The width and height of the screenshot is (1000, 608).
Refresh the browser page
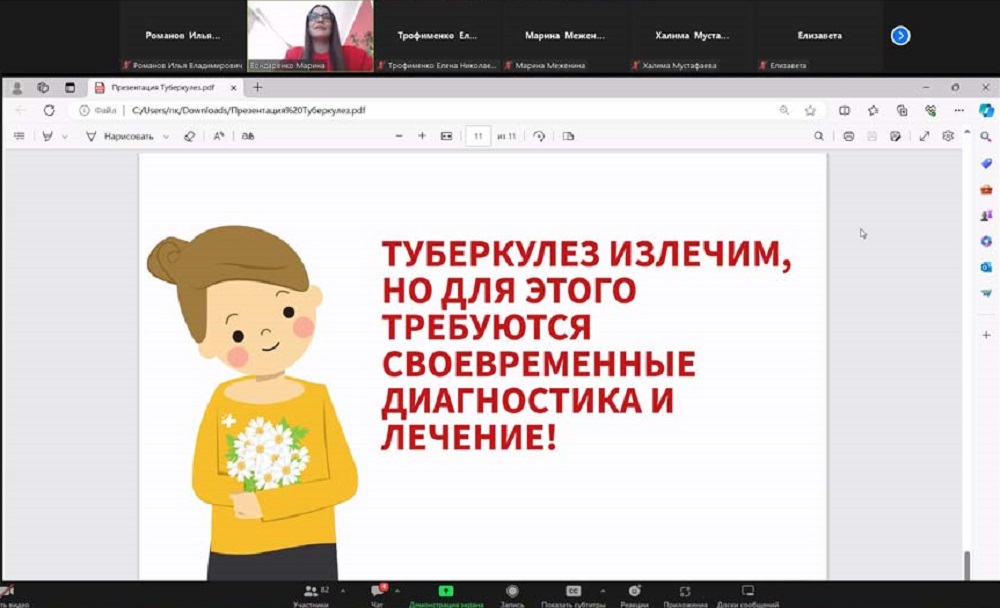[x=49, y=110]
